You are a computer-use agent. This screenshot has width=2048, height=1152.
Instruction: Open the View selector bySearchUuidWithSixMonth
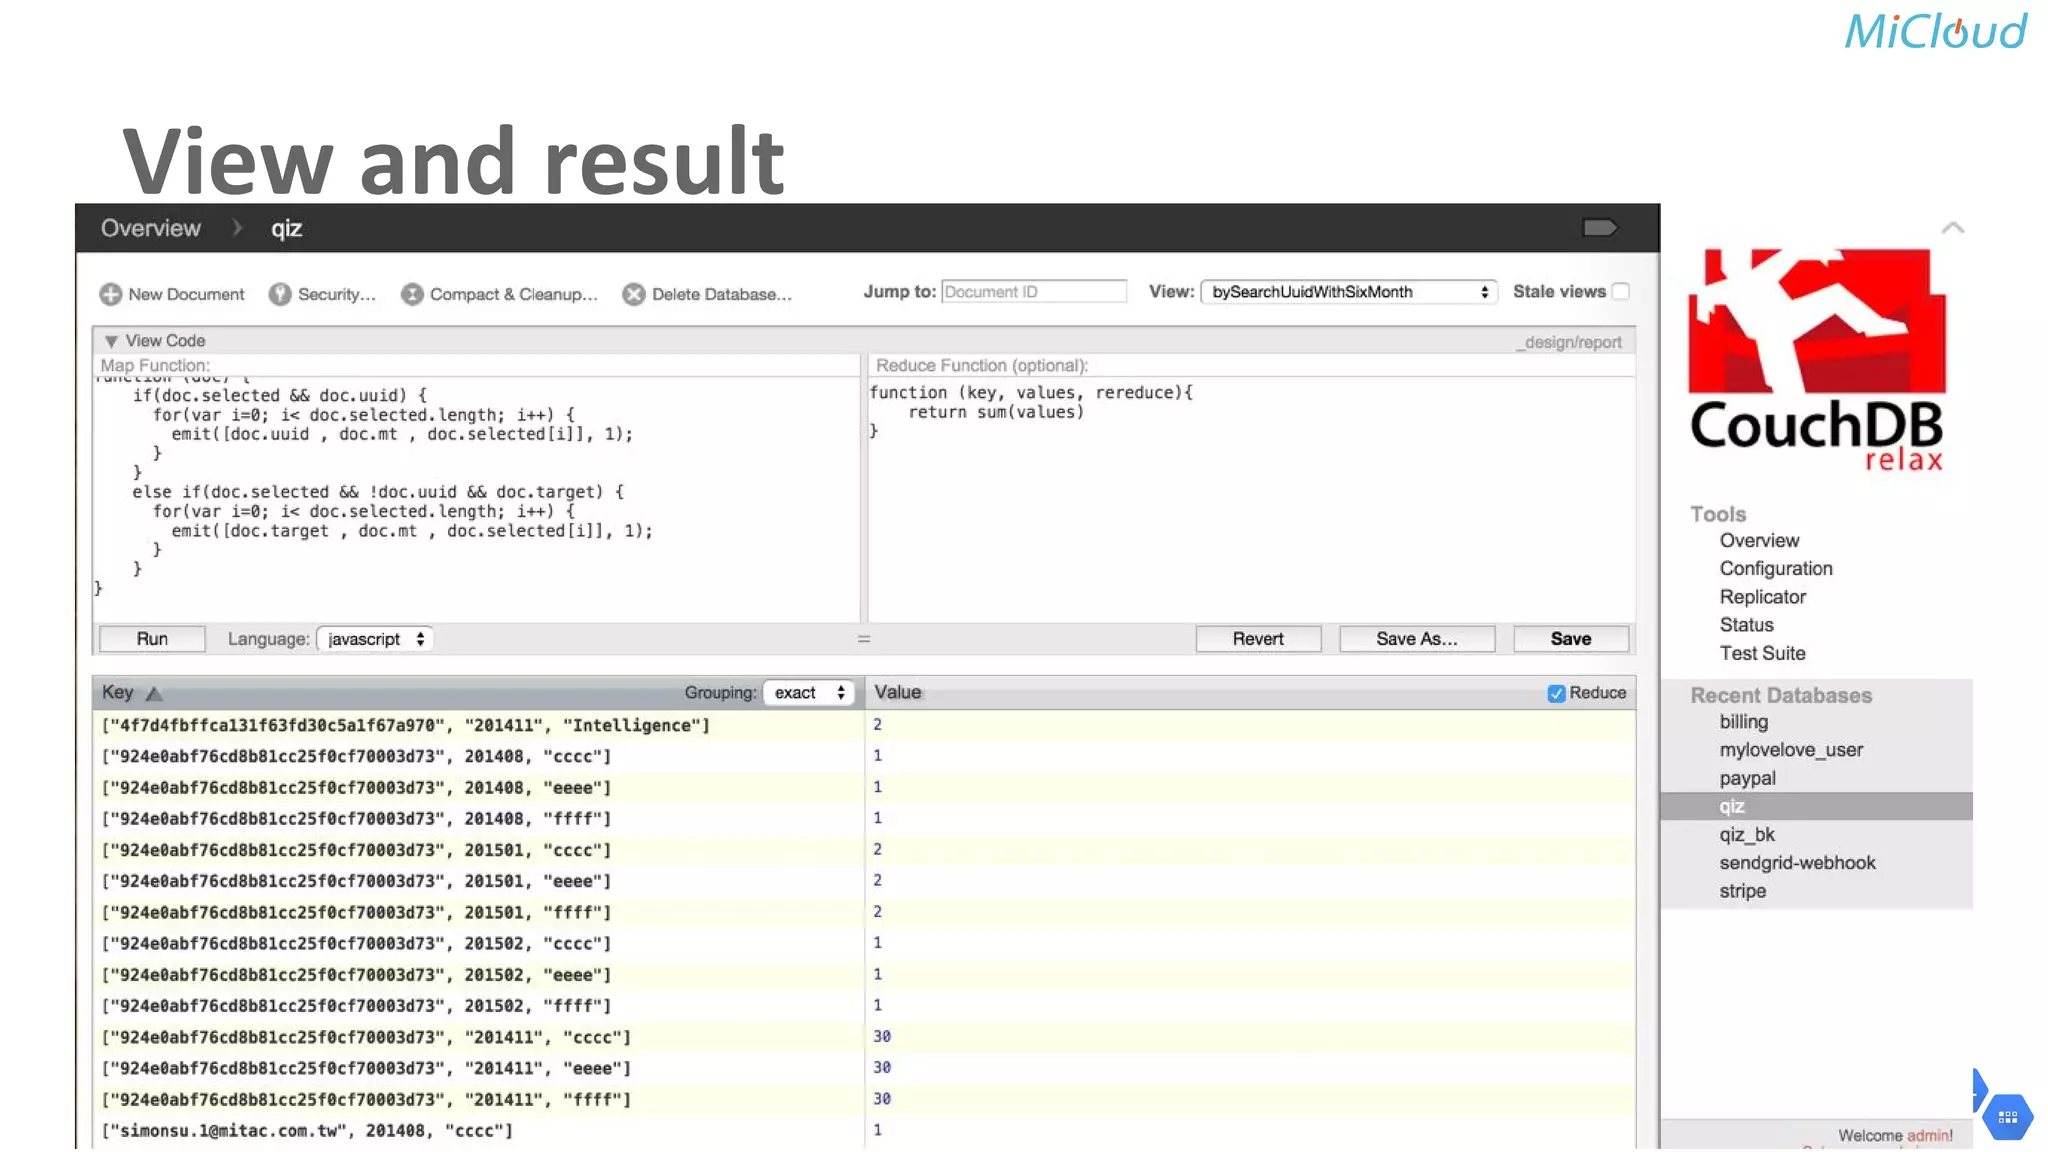1348,292
